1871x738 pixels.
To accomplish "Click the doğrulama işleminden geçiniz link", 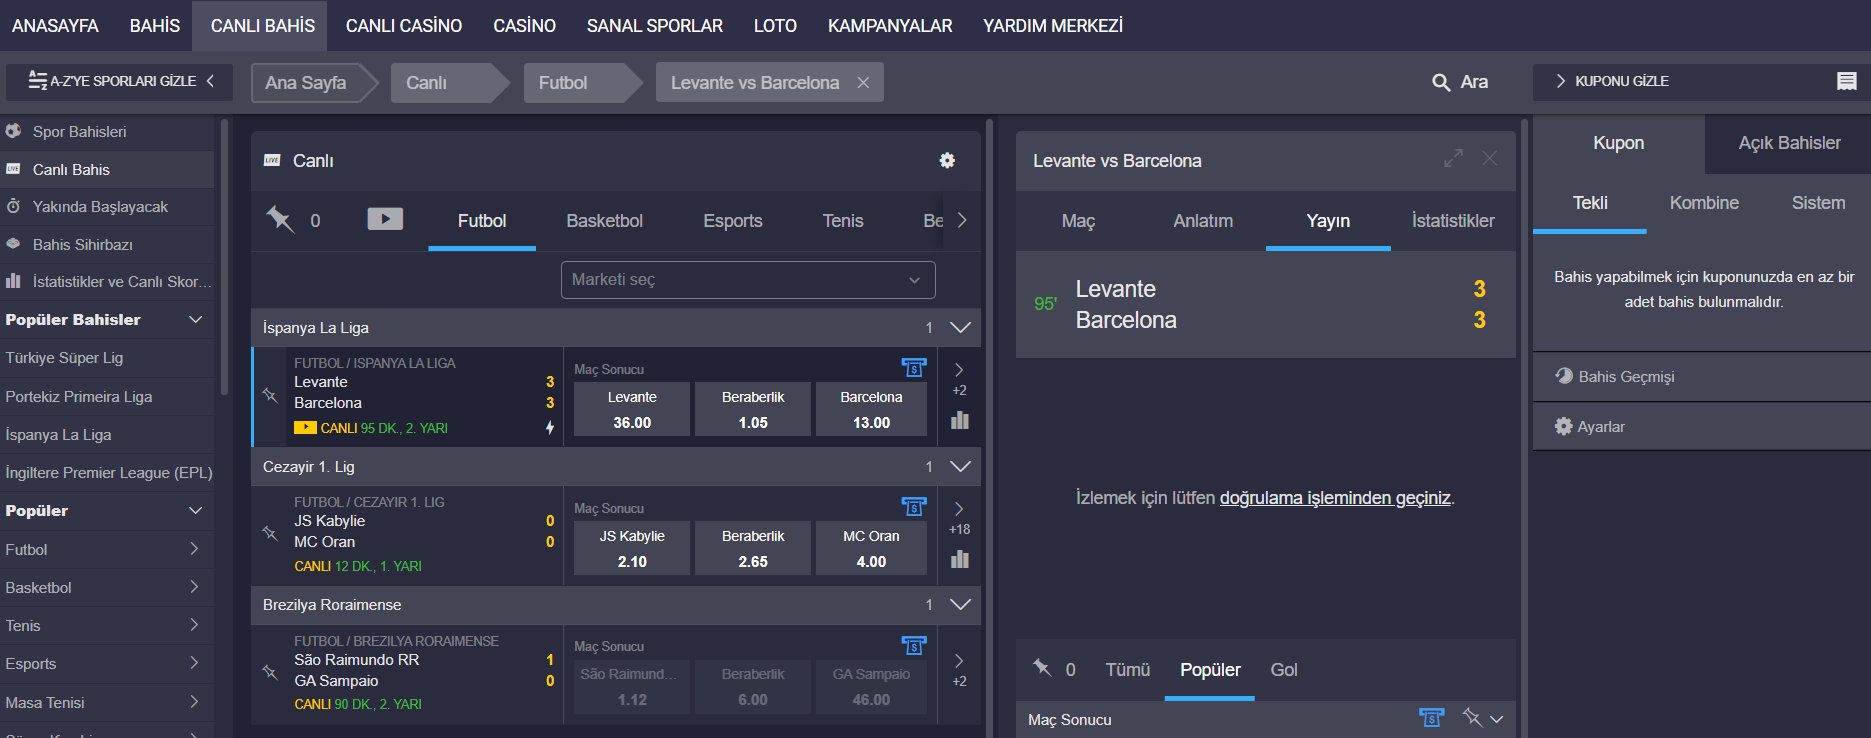I will (x=1335, y=498).
